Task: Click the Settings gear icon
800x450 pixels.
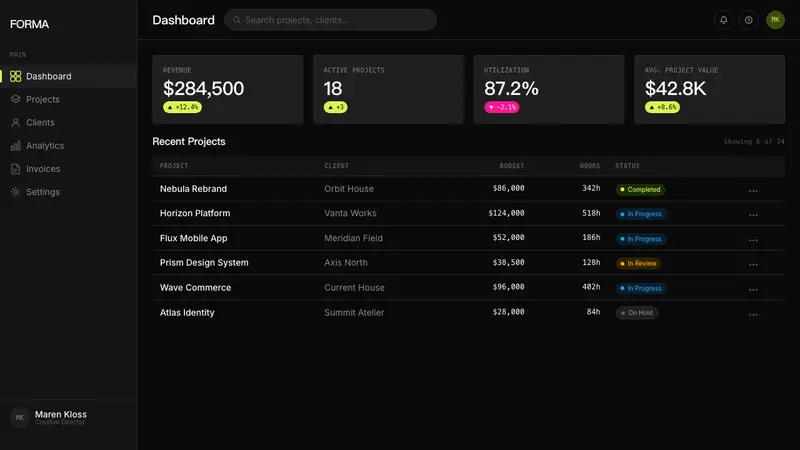Action: tap(15, 192)
